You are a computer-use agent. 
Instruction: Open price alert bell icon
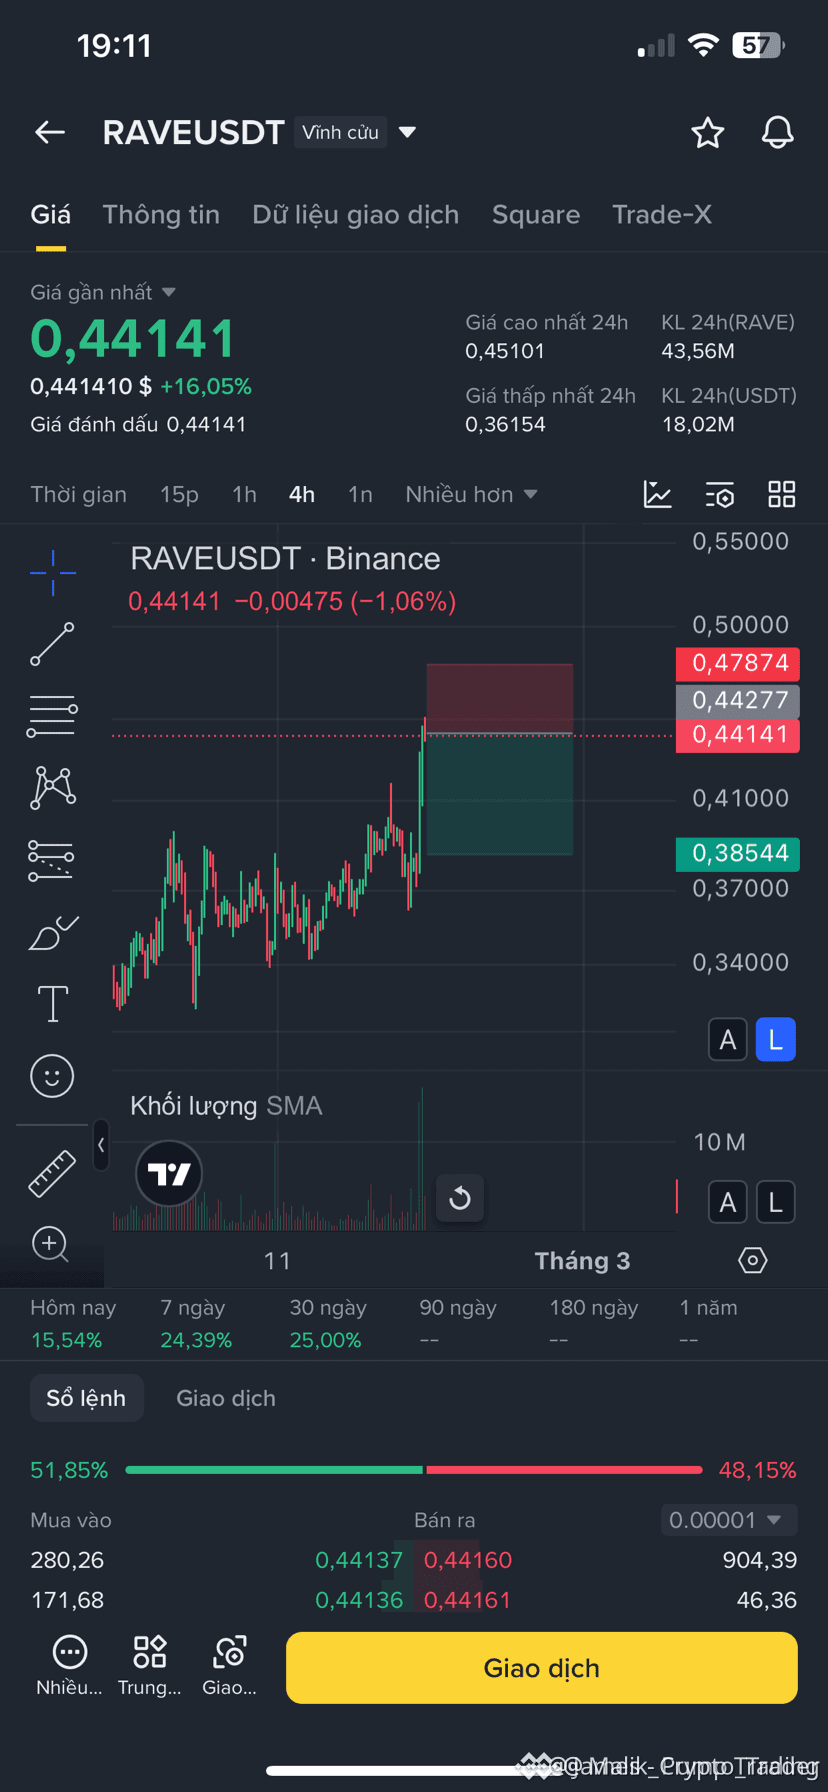pos(777,132)
